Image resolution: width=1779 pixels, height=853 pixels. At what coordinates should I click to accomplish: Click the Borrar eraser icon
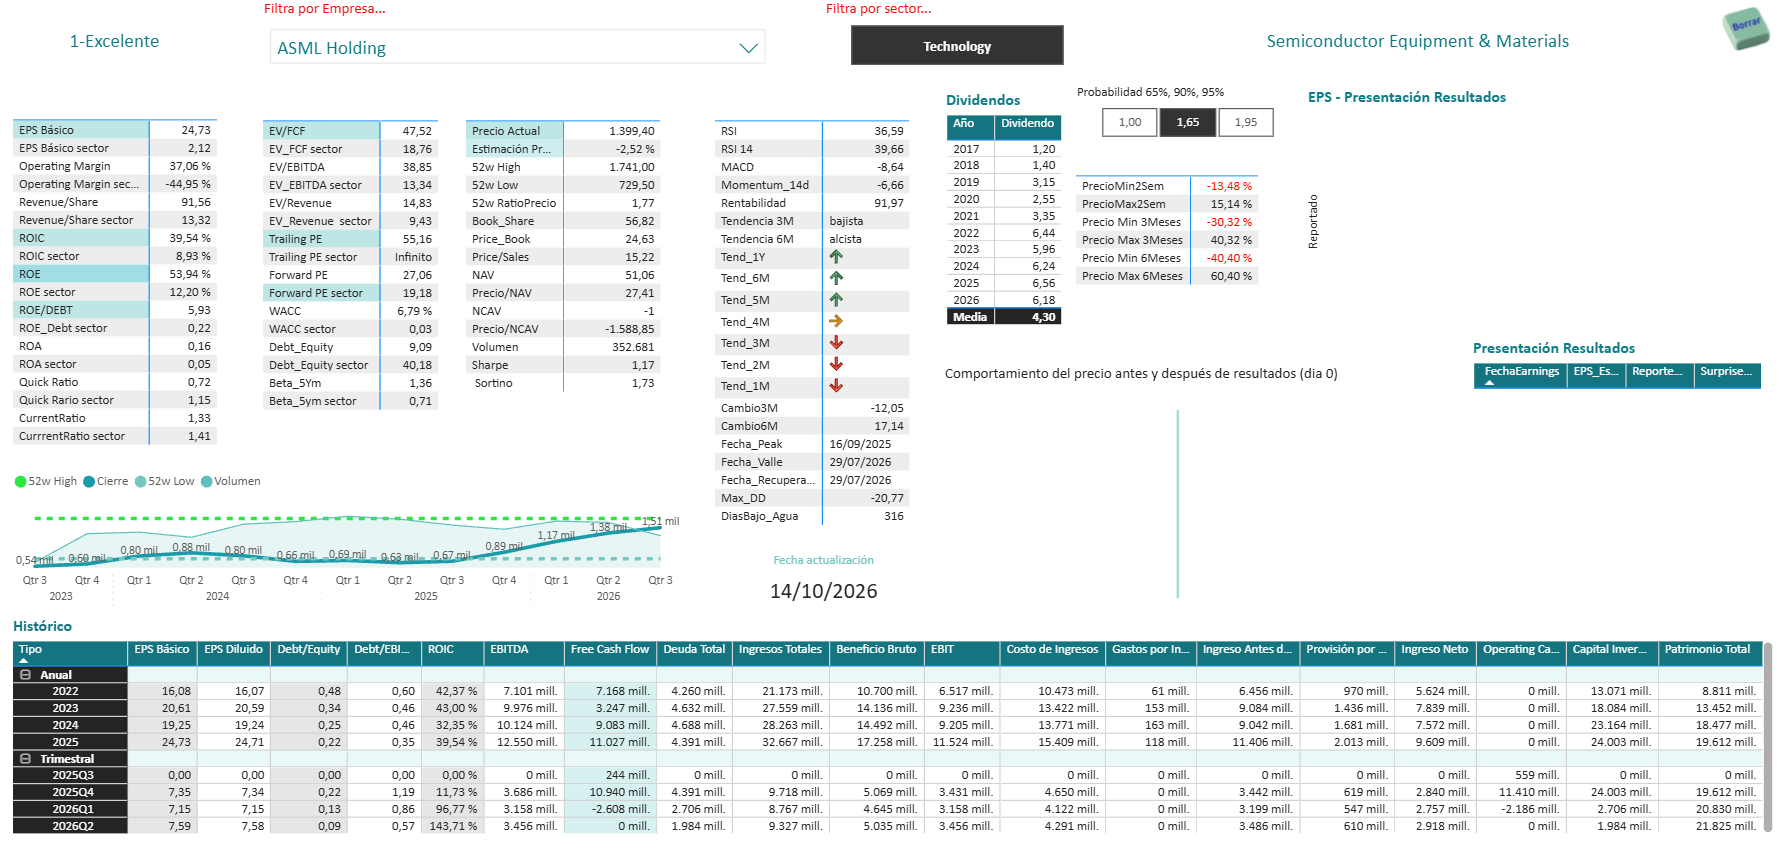point(1745,27)
